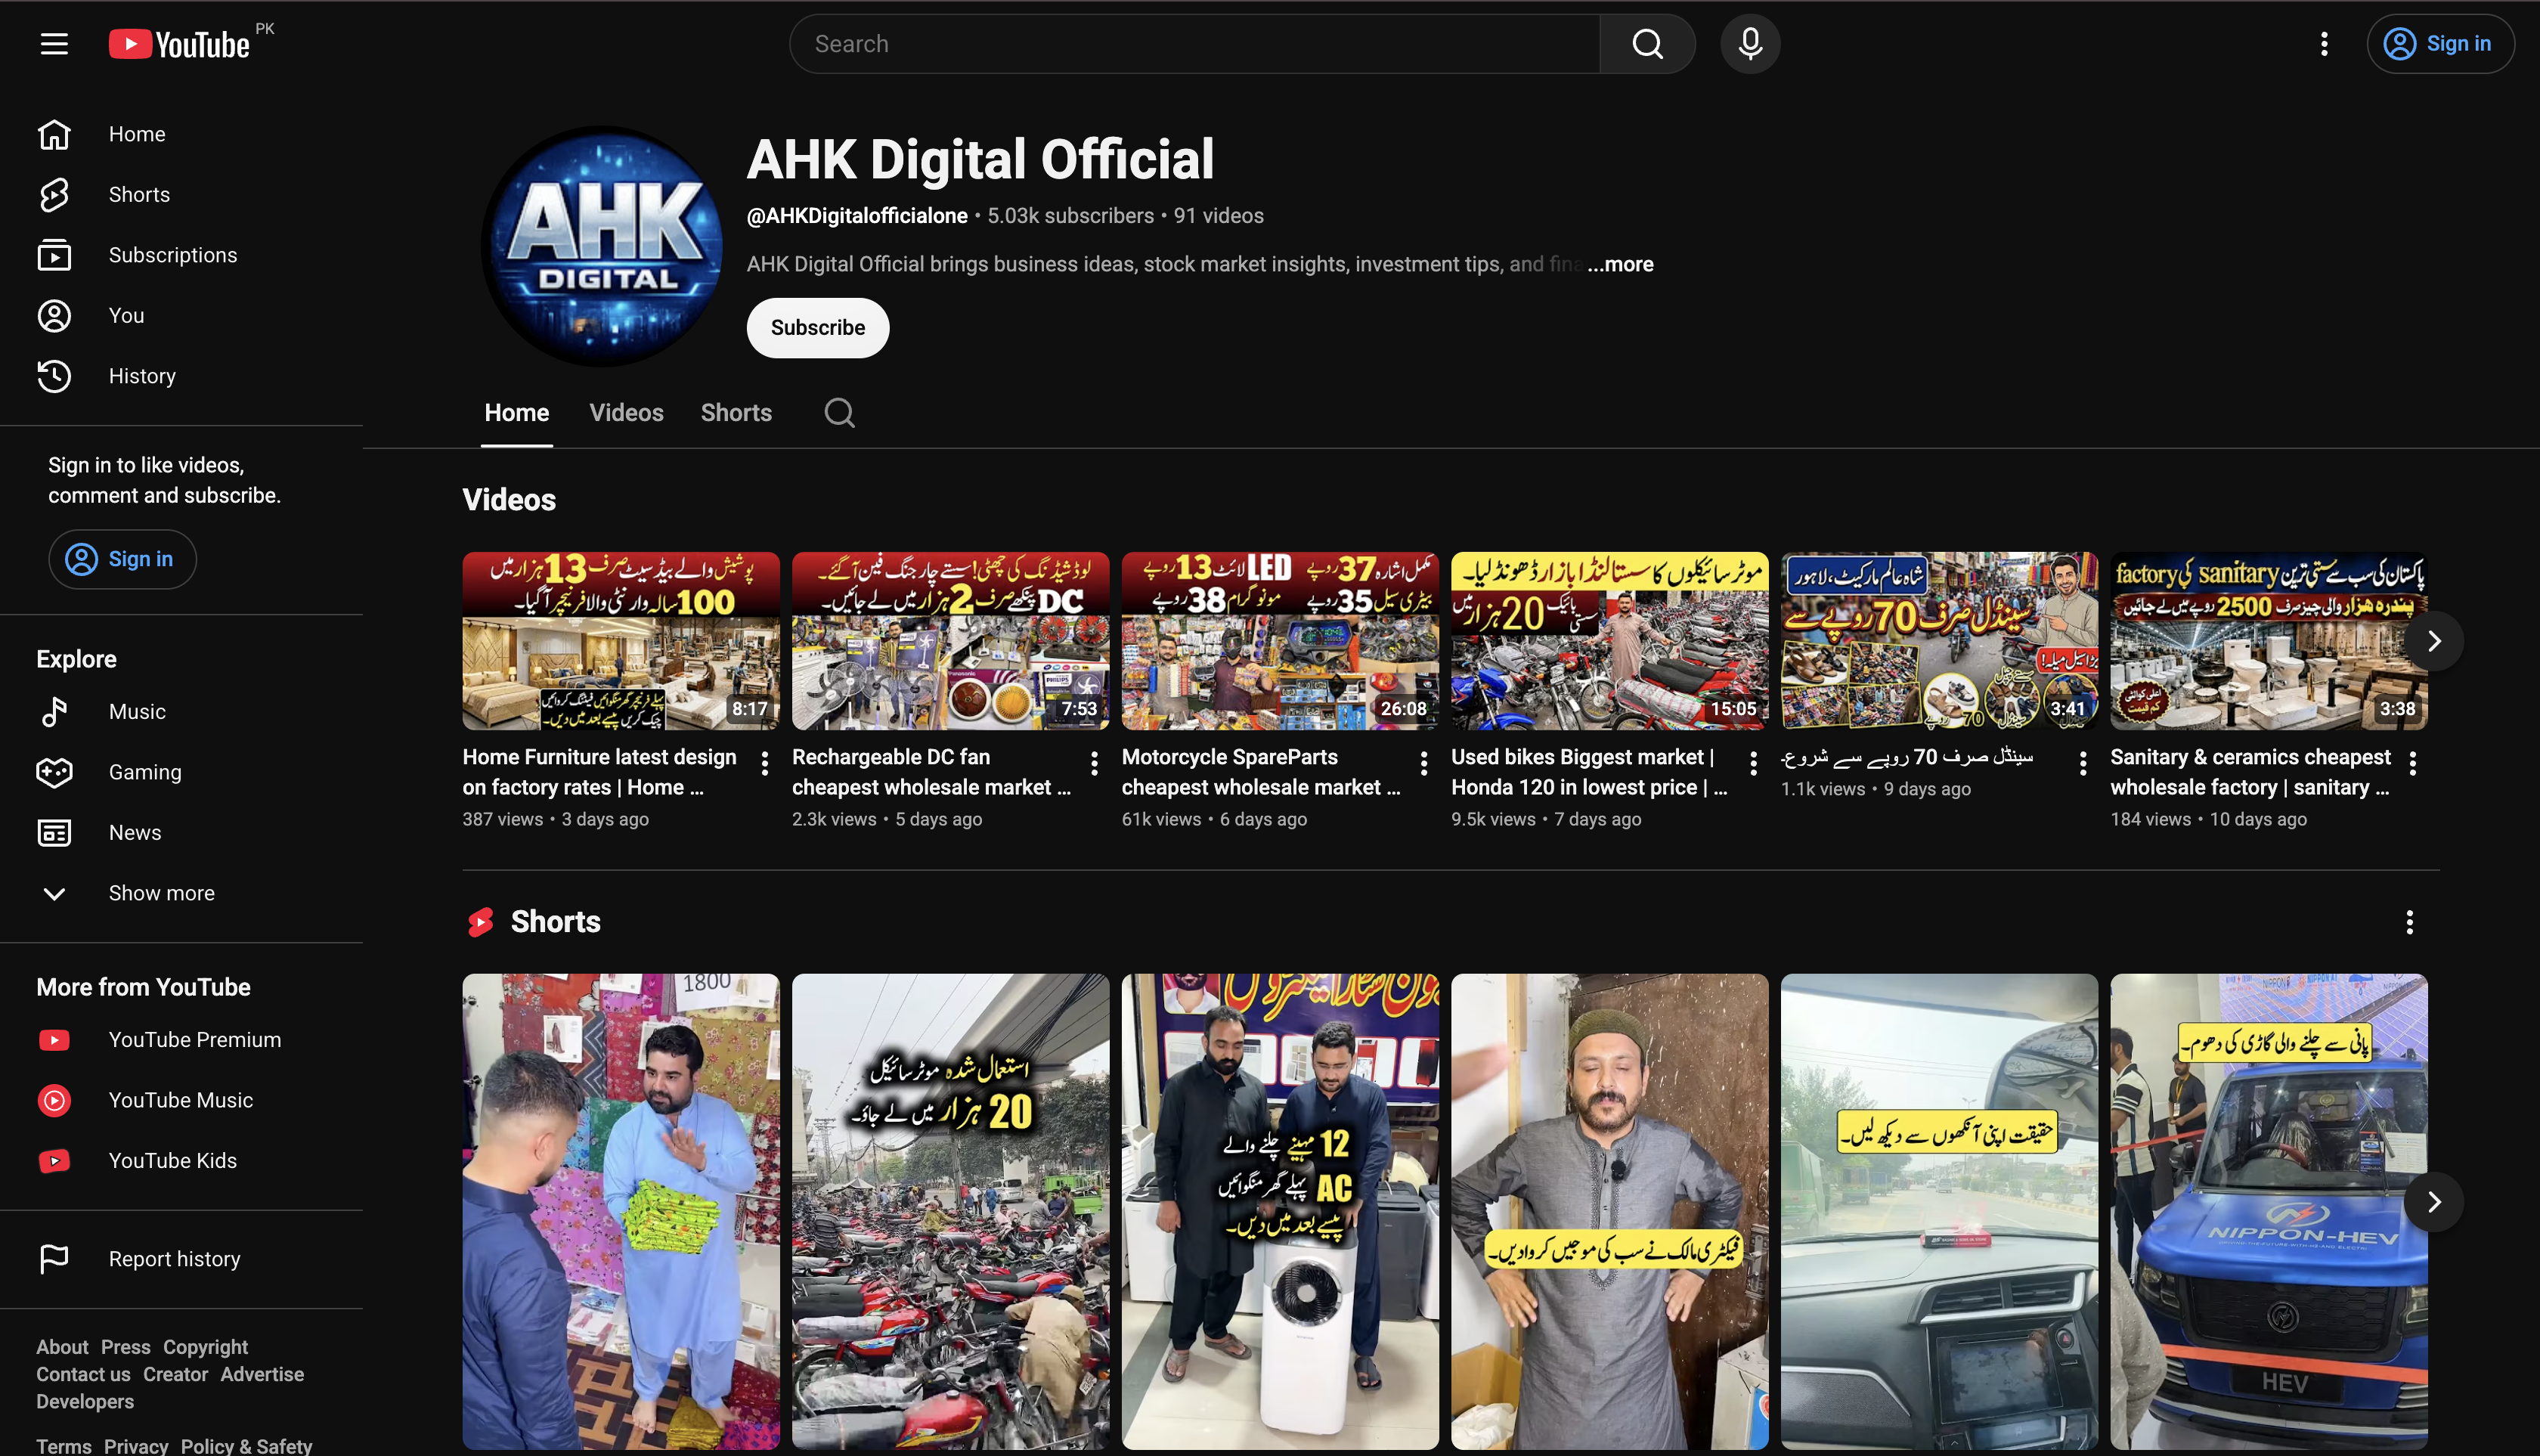Open the Contact us footer link
Image resolution: width=2540 pixels, height=1456 pixels.
(83, 1374)
